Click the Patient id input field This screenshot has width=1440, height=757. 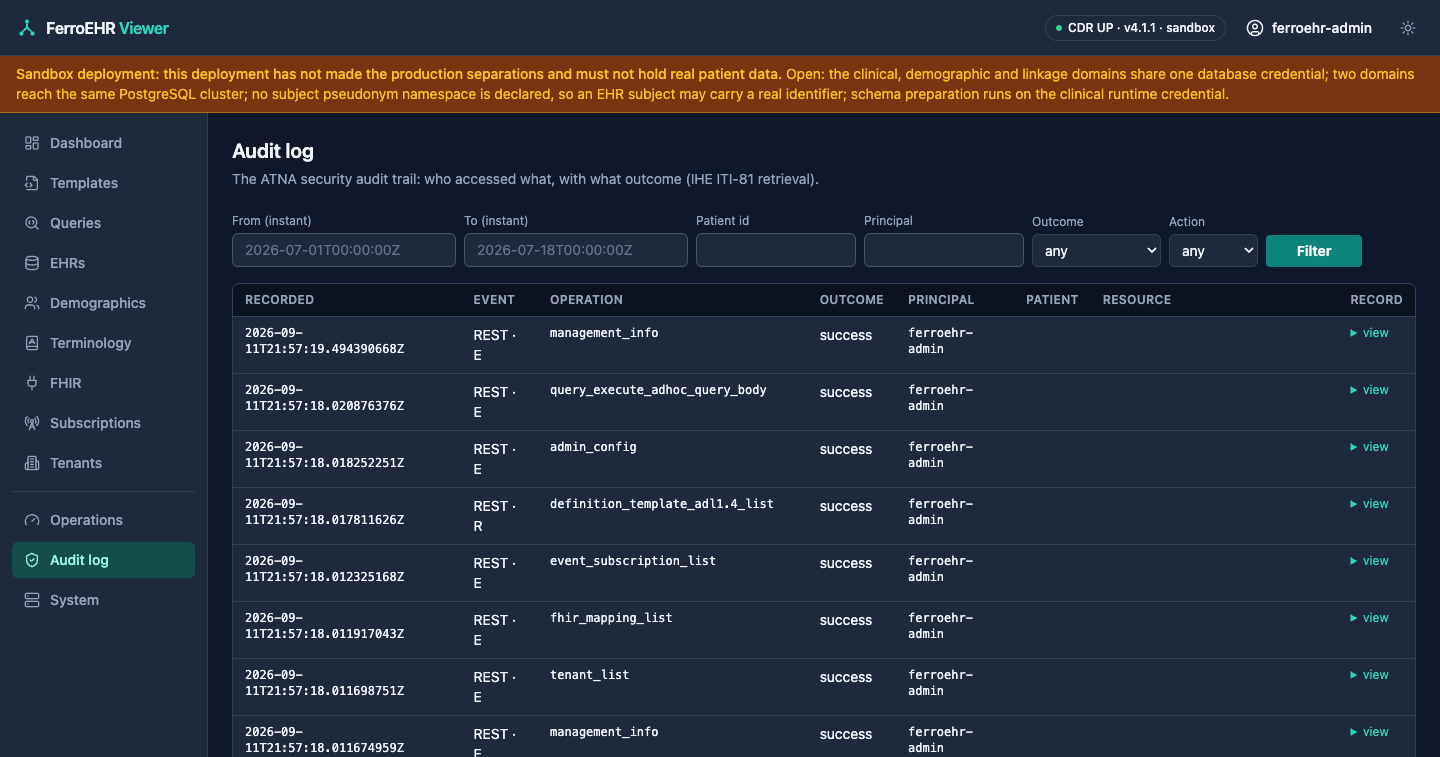[776, 250]
